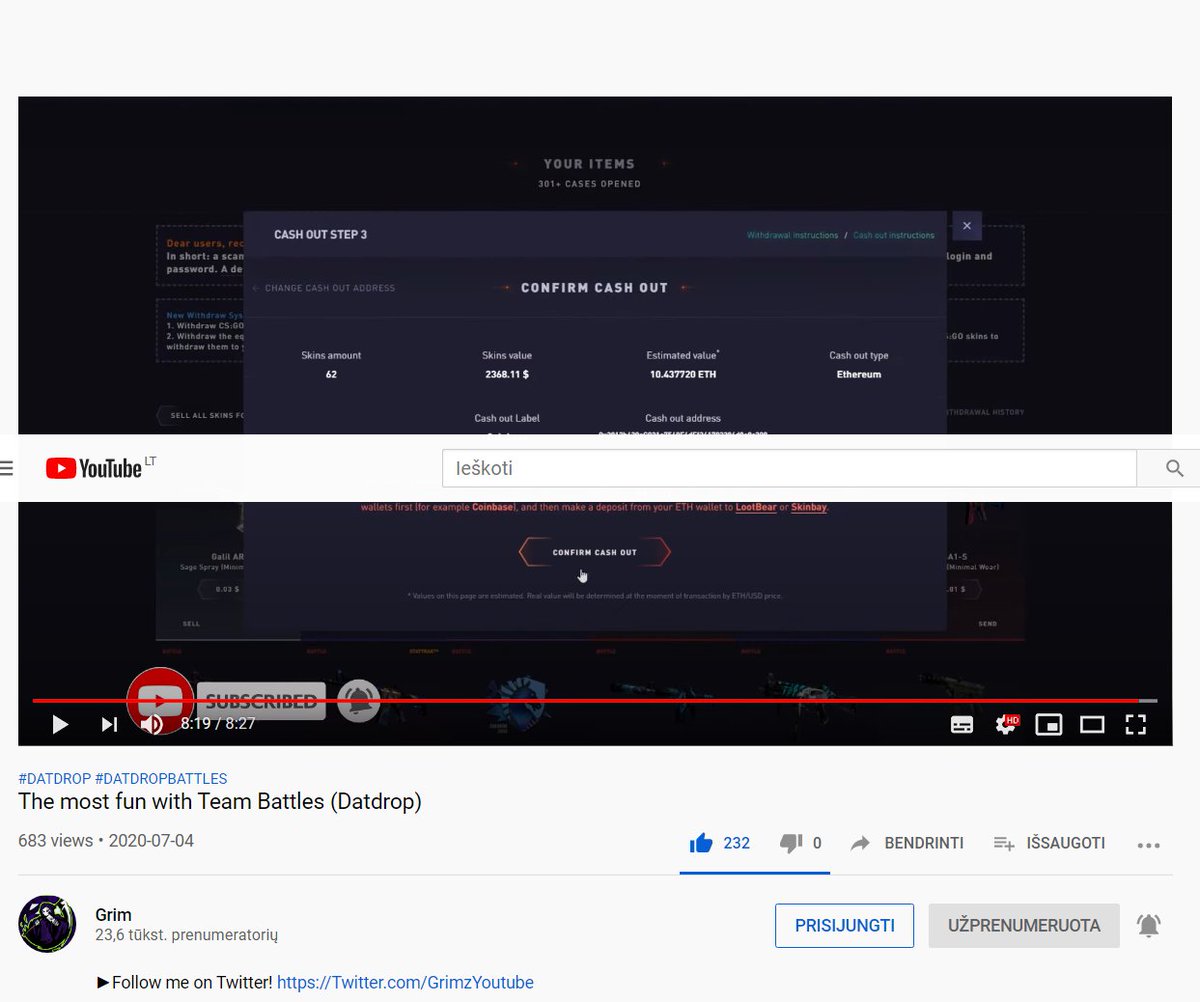The width and height of the screenshot is (1200, 1002).
Task: Open the Twitter.com/GrimzYoutube link
Action: pyautogui.click(x=405, y=982)
